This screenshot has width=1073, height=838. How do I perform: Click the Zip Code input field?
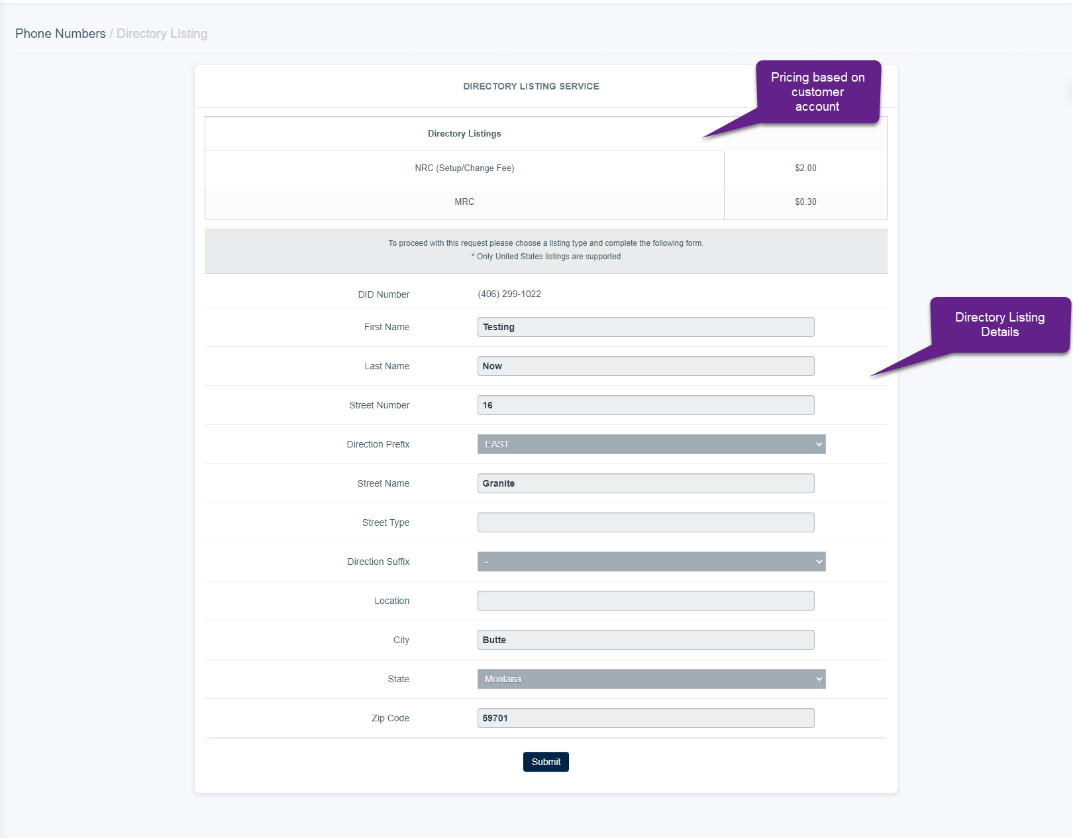pyautogui.click(x=645, y=718)
